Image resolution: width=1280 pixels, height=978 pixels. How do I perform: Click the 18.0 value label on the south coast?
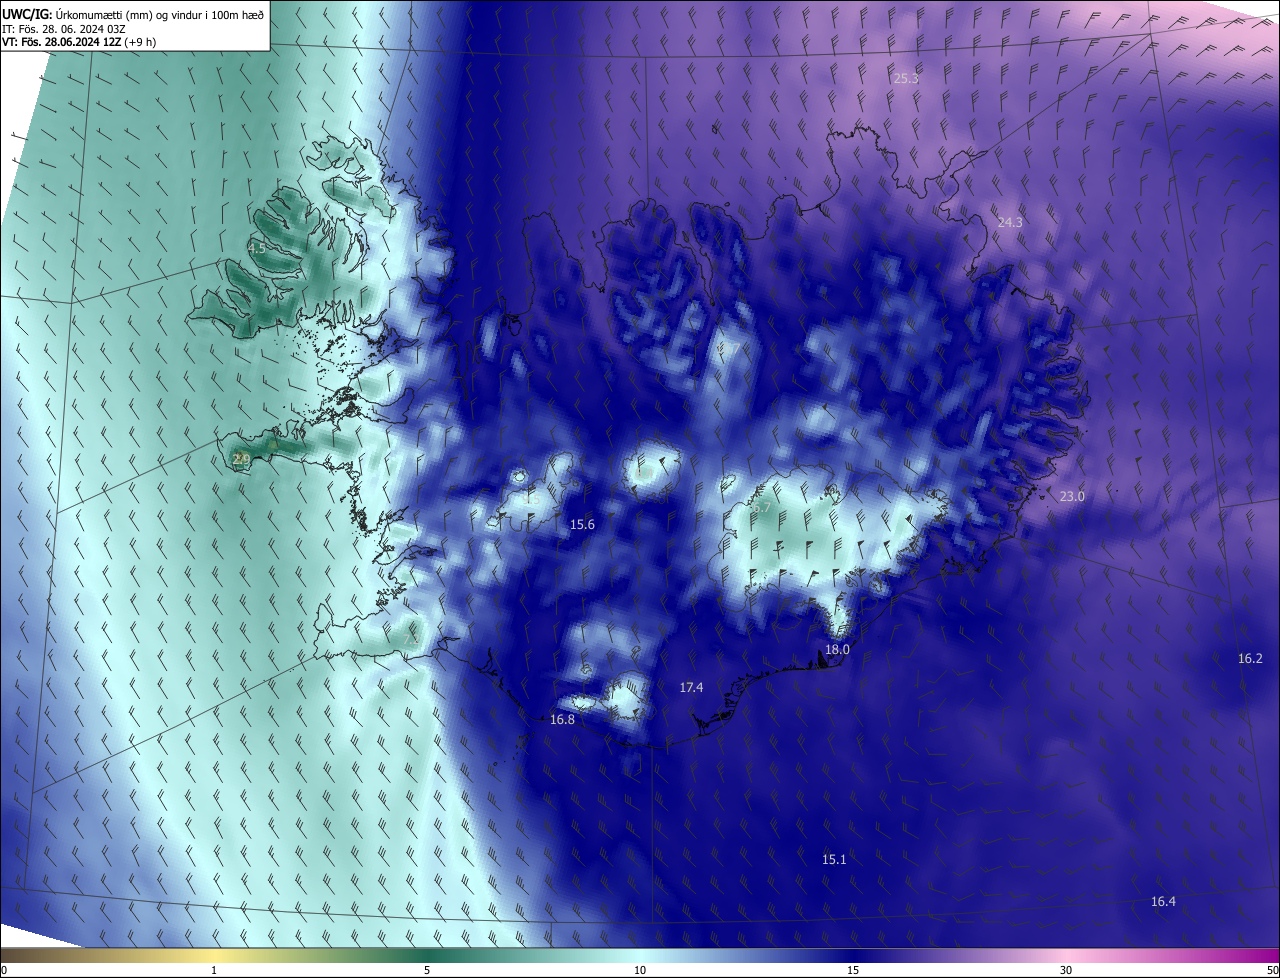coord(837,650)
